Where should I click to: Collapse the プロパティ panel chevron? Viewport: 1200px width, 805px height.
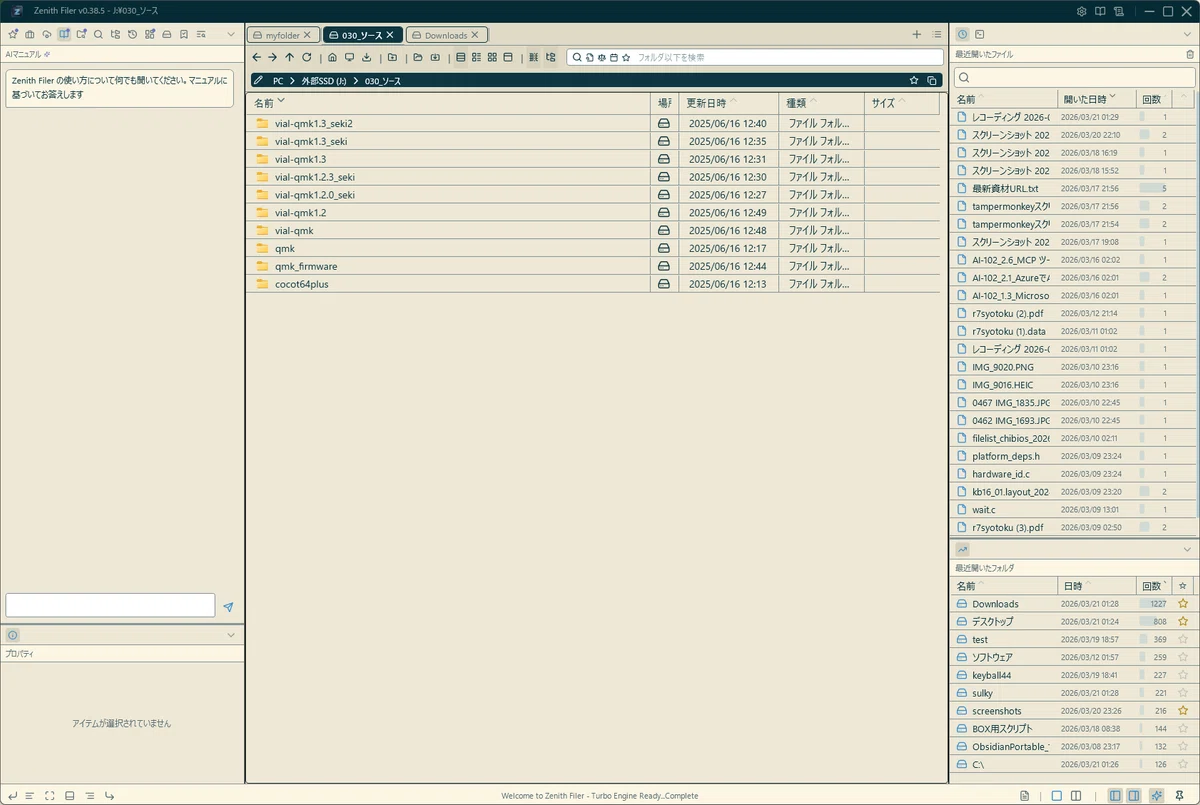tap(231, 635)
